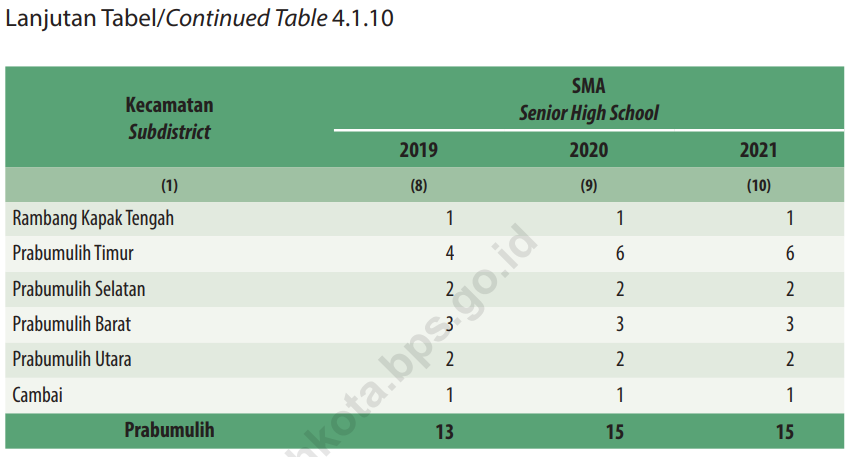The height and width of the screenshot is (457, 852).
Task: Click the column number (1) label
Action: click(169, 185)
